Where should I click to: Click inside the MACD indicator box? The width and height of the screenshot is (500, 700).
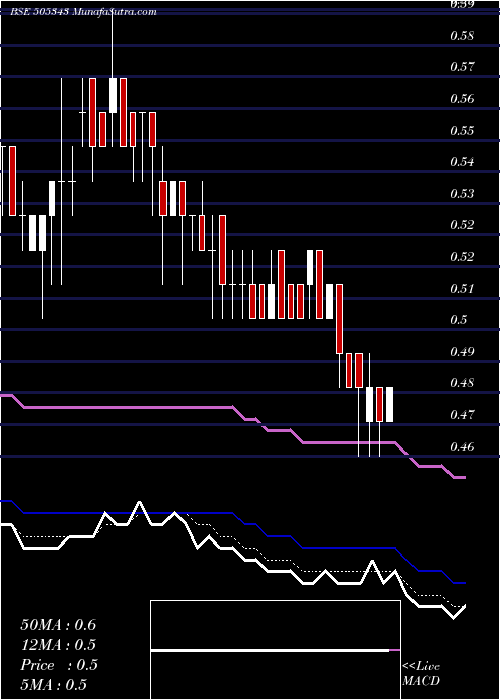[x=275, y=650]
